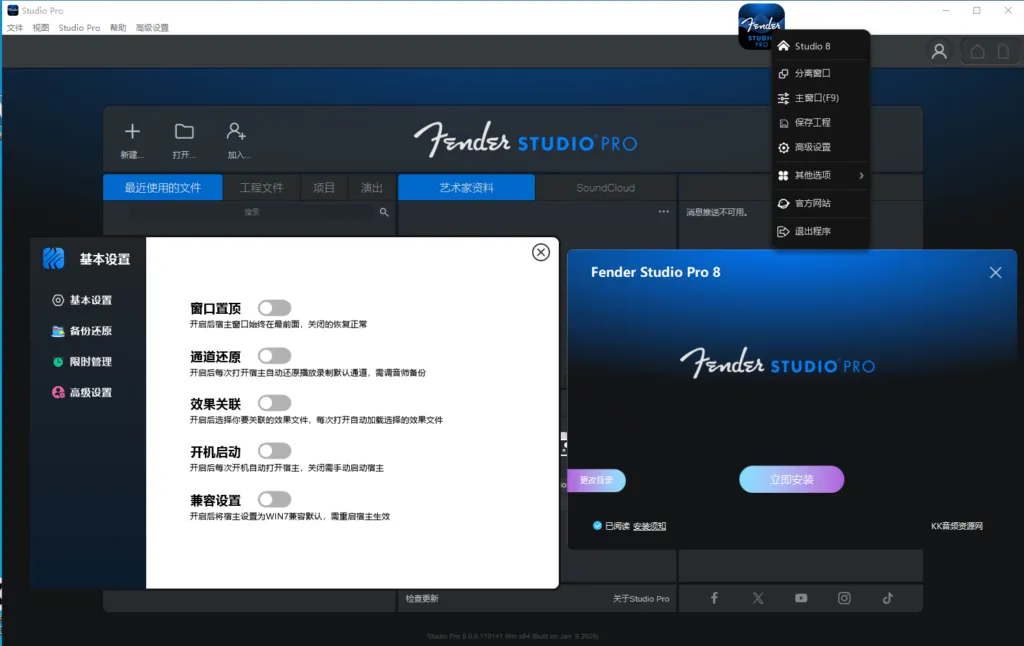This screenshot has height=646, width=1024.
Task: Select 限时管理 in the settings sidebar
Action: pos(82,361)
